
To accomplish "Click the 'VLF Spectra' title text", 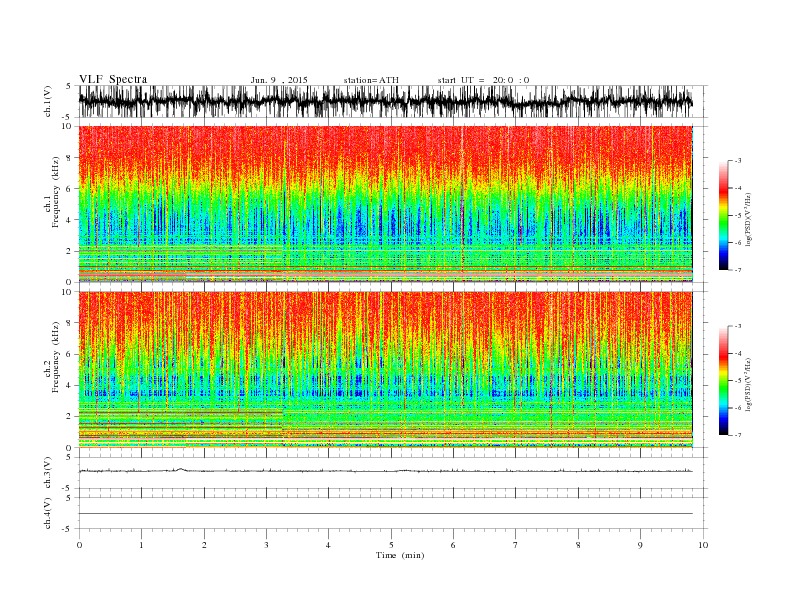I will (x=113, y=79).
